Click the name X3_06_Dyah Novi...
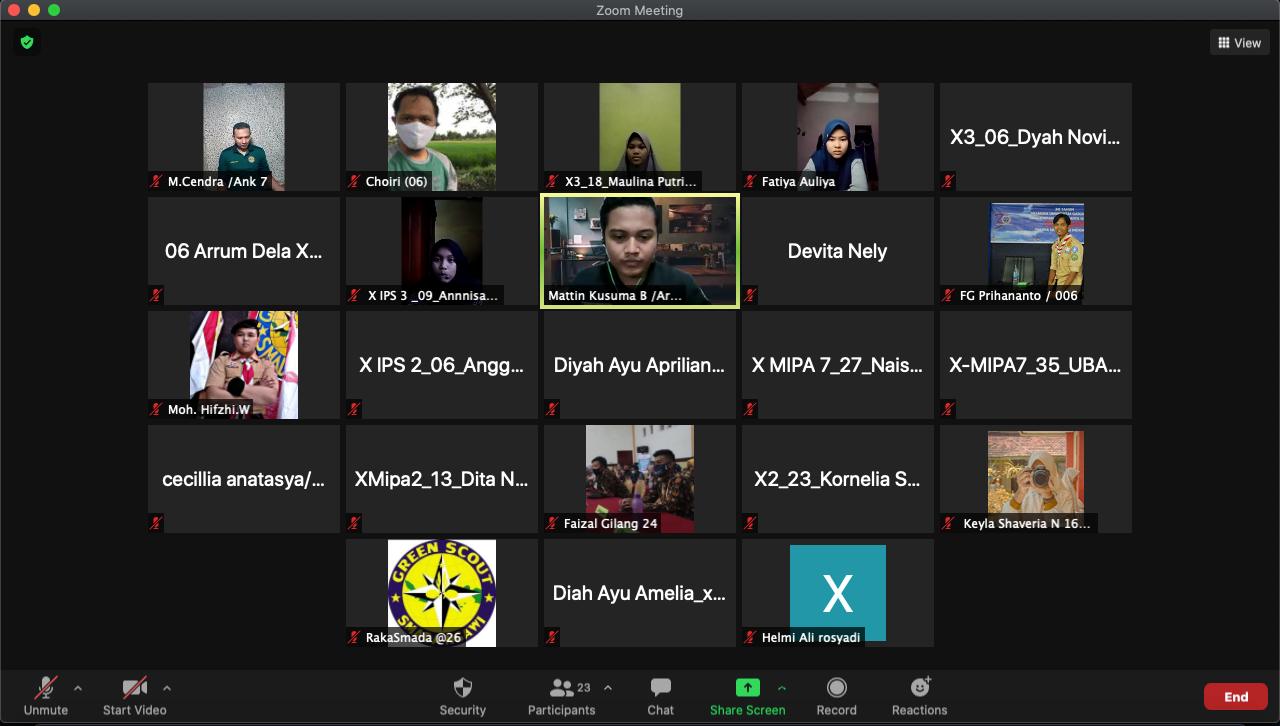This screenshot has width=1280, height=726. (1036, 137)
